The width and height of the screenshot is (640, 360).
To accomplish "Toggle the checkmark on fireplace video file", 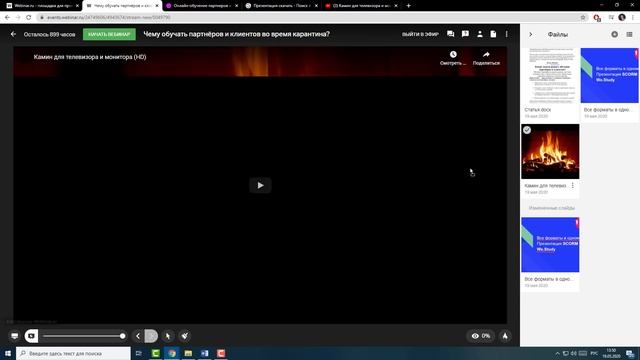I will pyautogui.click(x=527, y=130).
